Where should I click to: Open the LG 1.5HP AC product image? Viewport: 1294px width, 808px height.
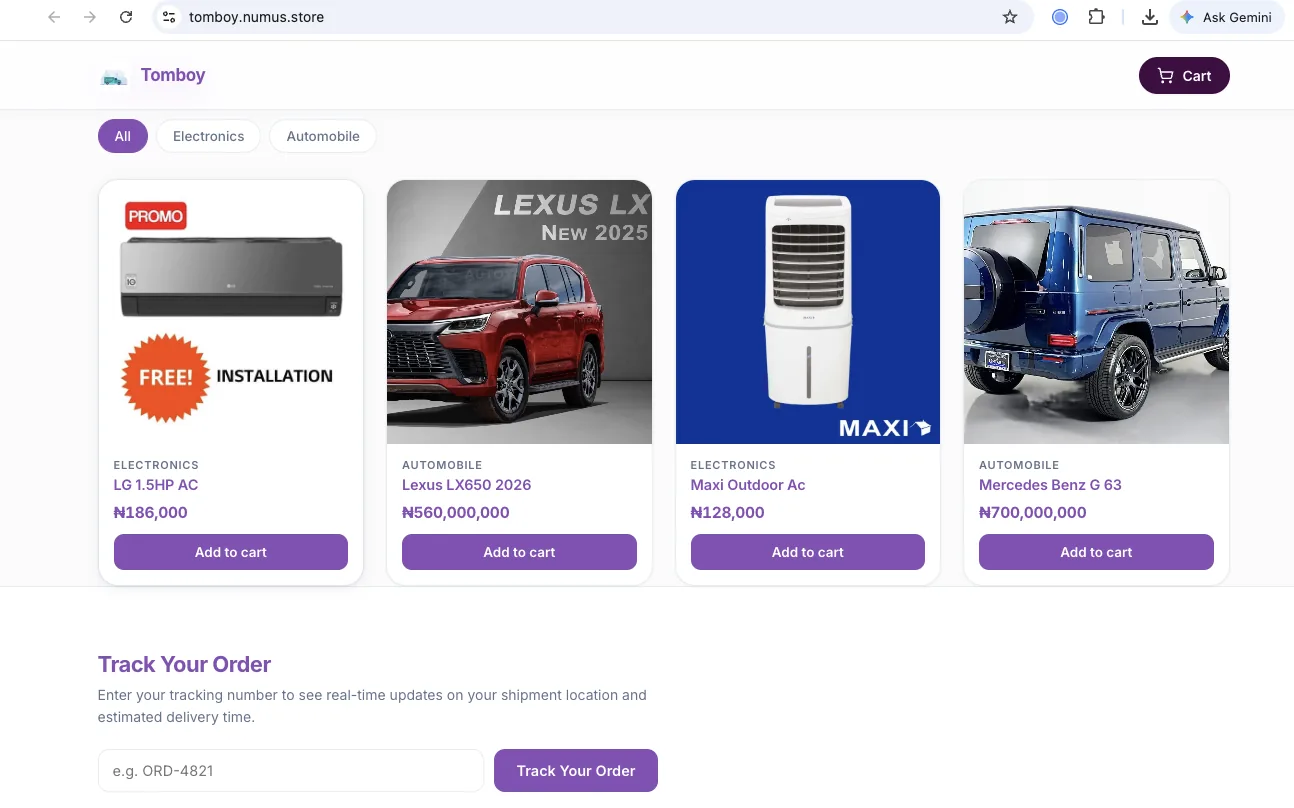(231, 312)
